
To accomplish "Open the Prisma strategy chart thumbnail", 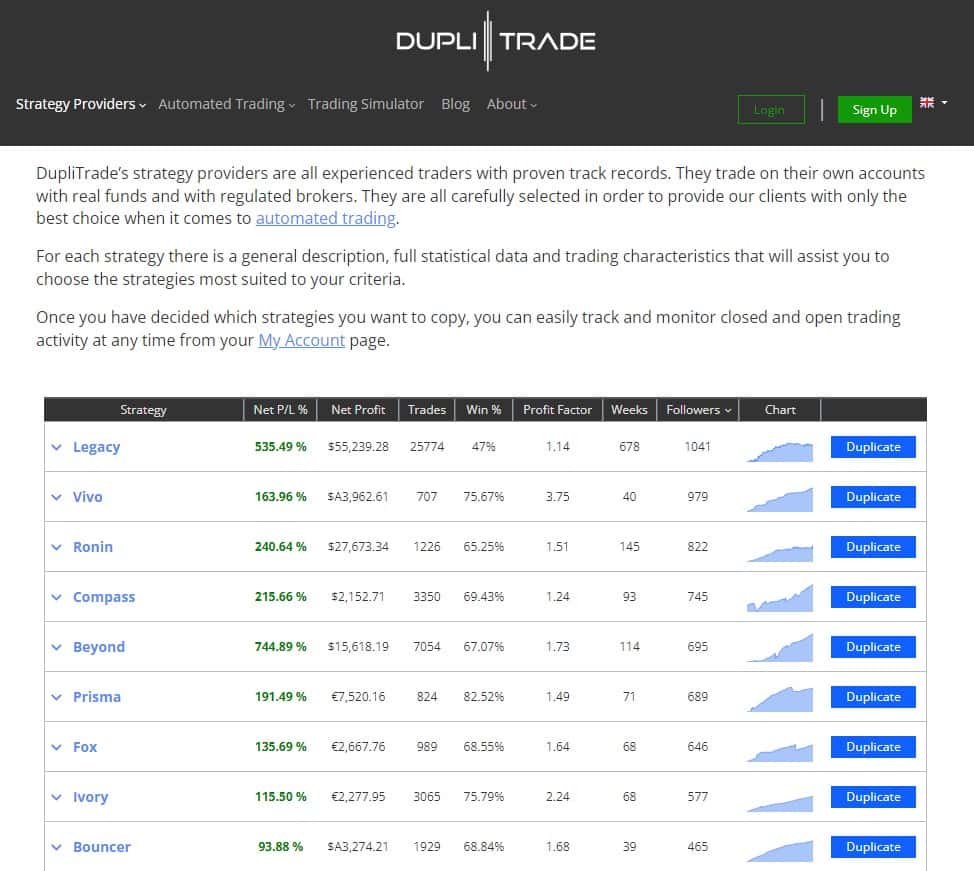I will [x=780, y=699].
